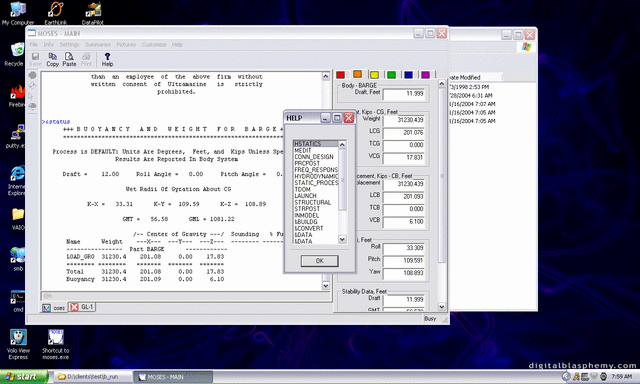Pick the blue color swatch
The width and height of the screenshot is (640, 384).
(409, 75)
